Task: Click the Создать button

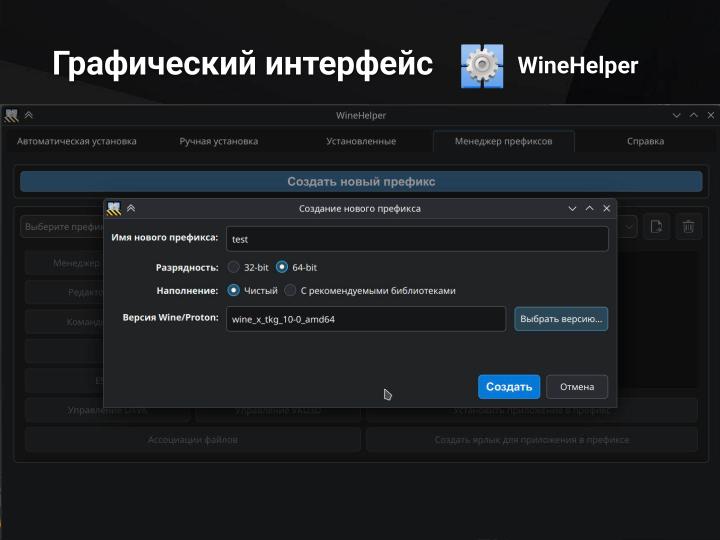Action: pos(509,387)
